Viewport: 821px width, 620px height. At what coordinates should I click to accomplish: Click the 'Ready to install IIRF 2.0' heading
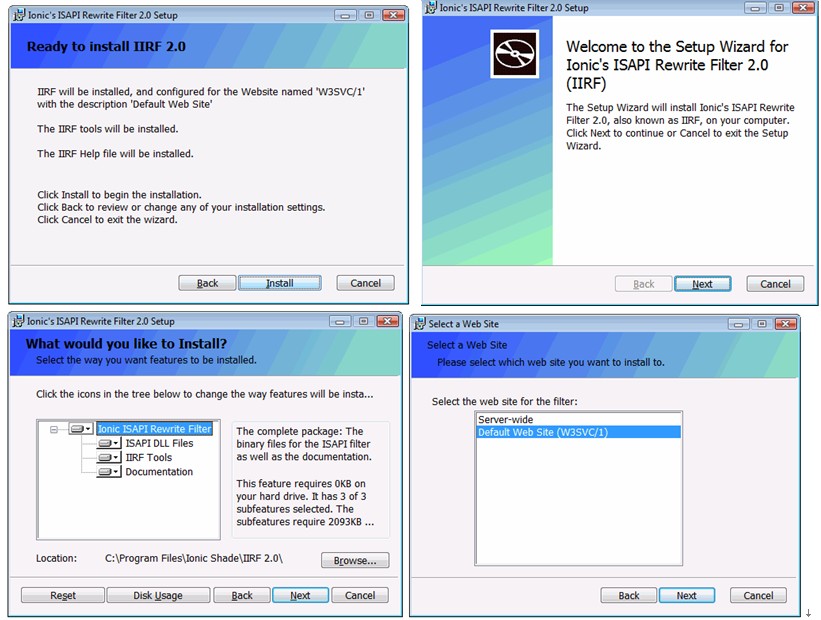[106, 47]
